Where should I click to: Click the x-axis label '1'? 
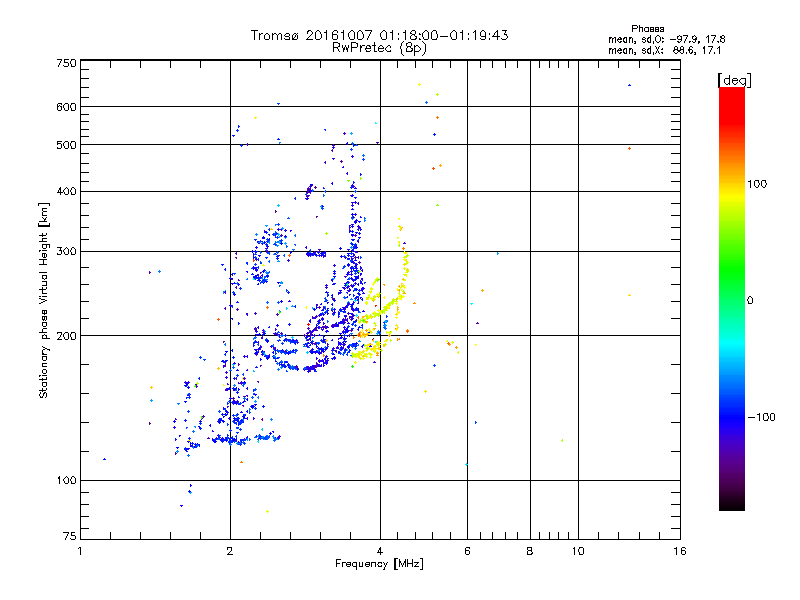click(x=80, y=551)
